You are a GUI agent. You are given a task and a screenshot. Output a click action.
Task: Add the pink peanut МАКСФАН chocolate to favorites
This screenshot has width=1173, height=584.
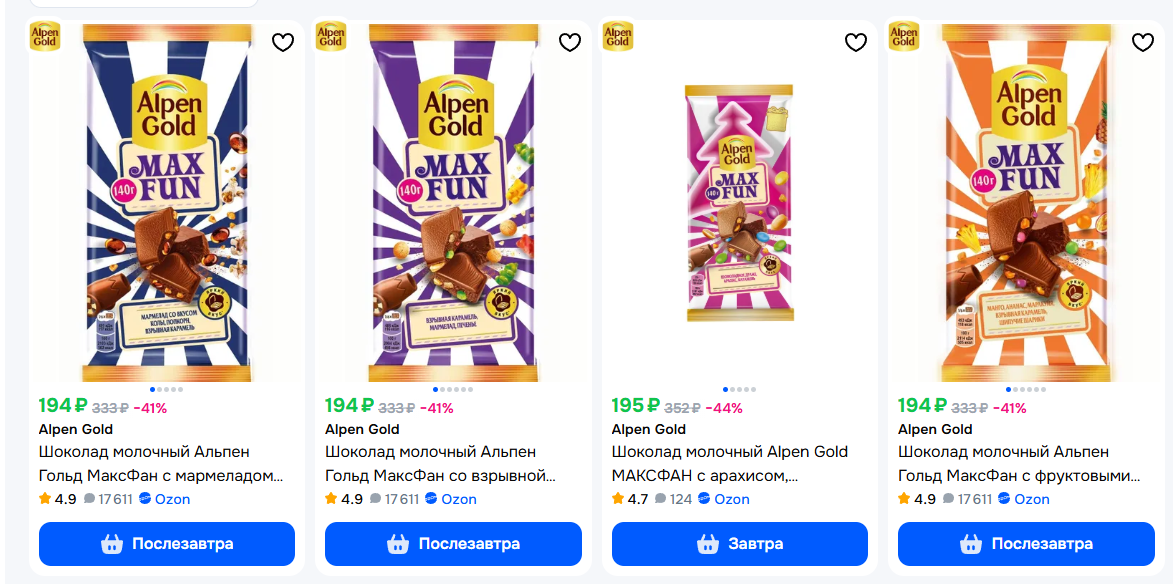[856, 43]
